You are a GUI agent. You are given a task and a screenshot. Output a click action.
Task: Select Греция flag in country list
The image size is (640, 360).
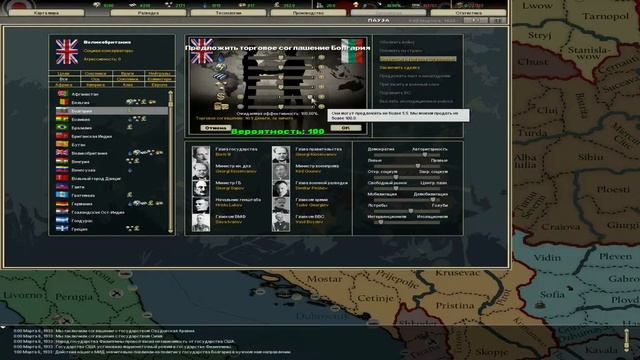click(x=62, y=229)
